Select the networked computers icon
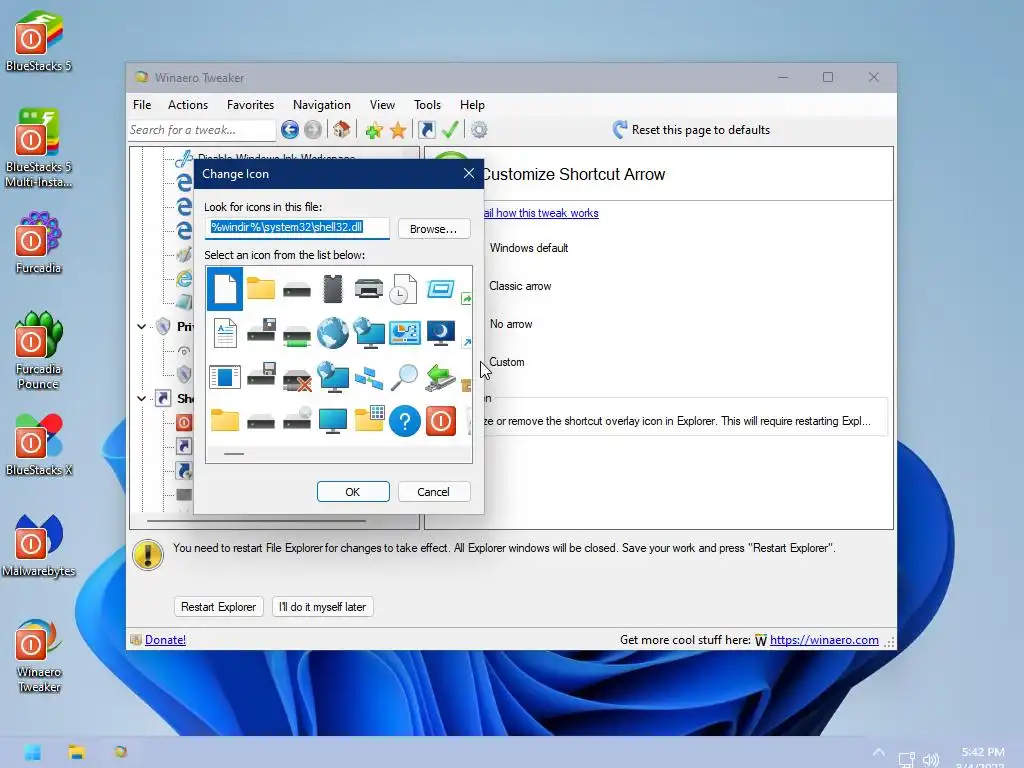 (368, 377)
